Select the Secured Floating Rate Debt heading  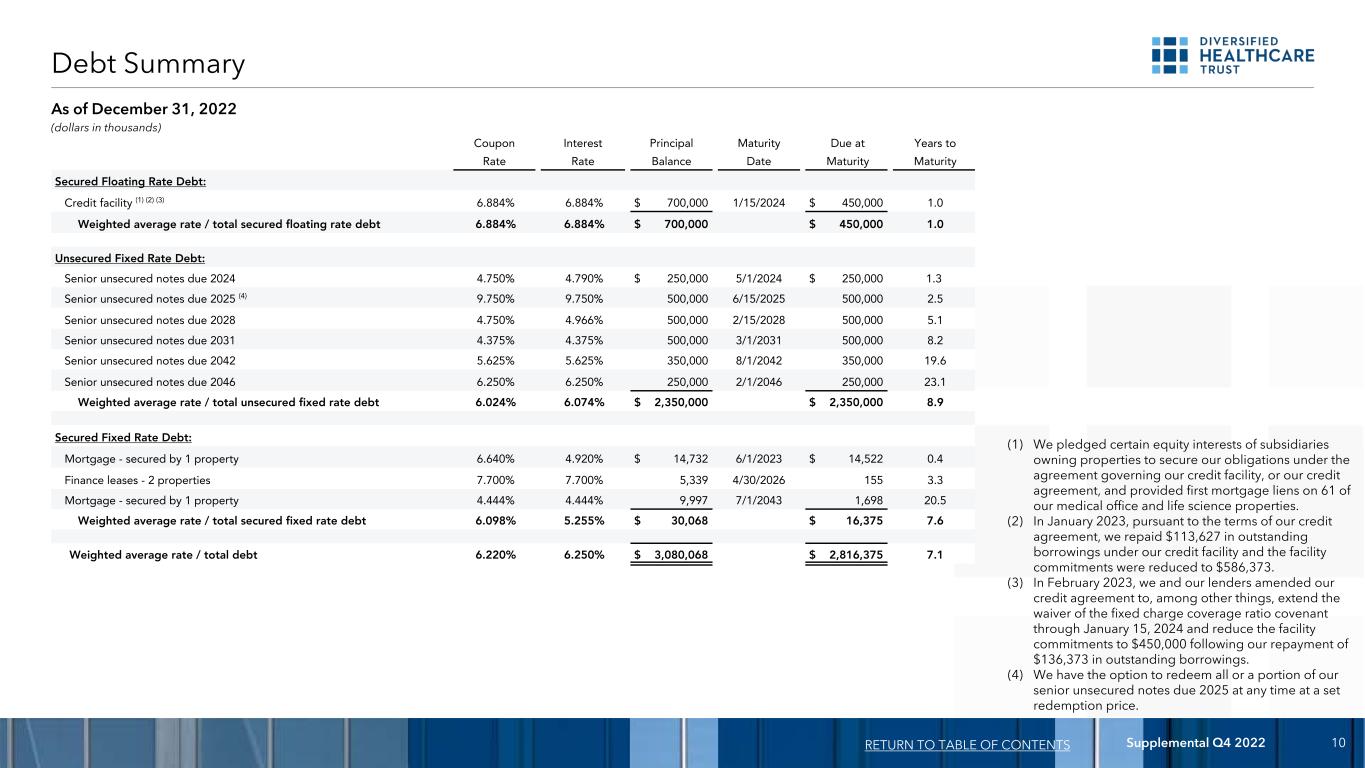tap(130, 181)
